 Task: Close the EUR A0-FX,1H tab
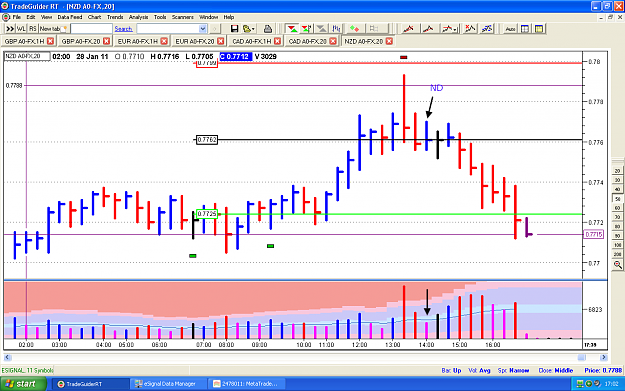(x=164, y=41)
